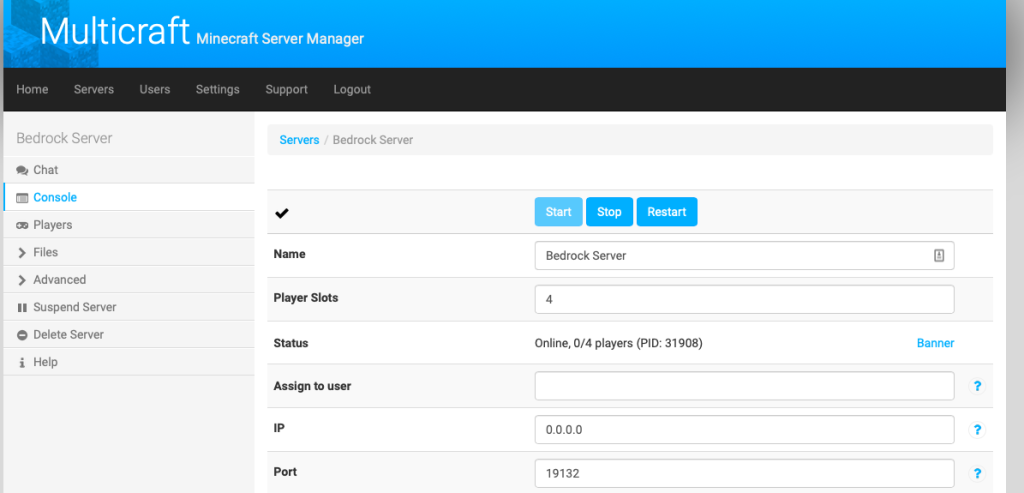Click the Chat speech bubbles icon
The height and width of the screenshot is (493, 1024).
pos(22,170)
